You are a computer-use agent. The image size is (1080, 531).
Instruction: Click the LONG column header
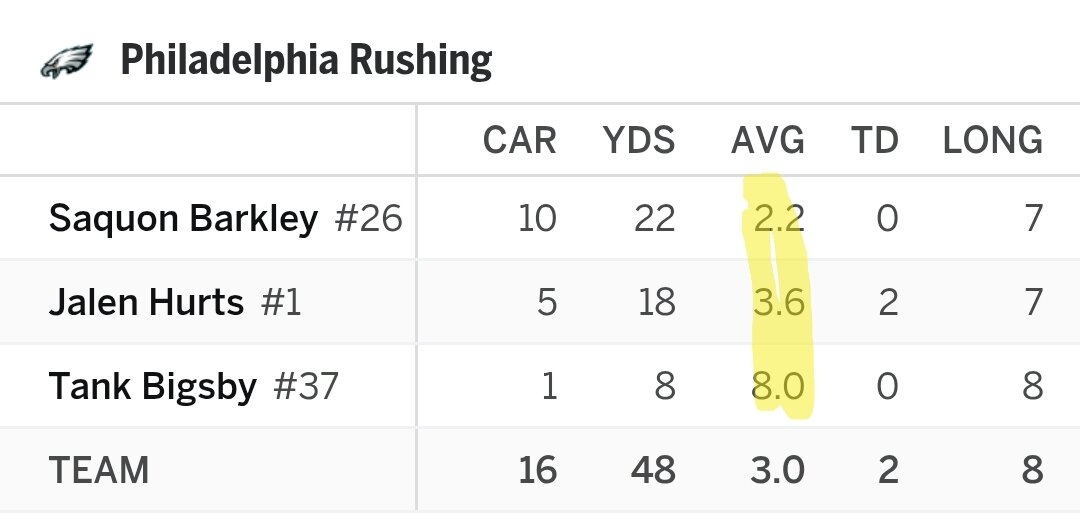click(992, 141)
